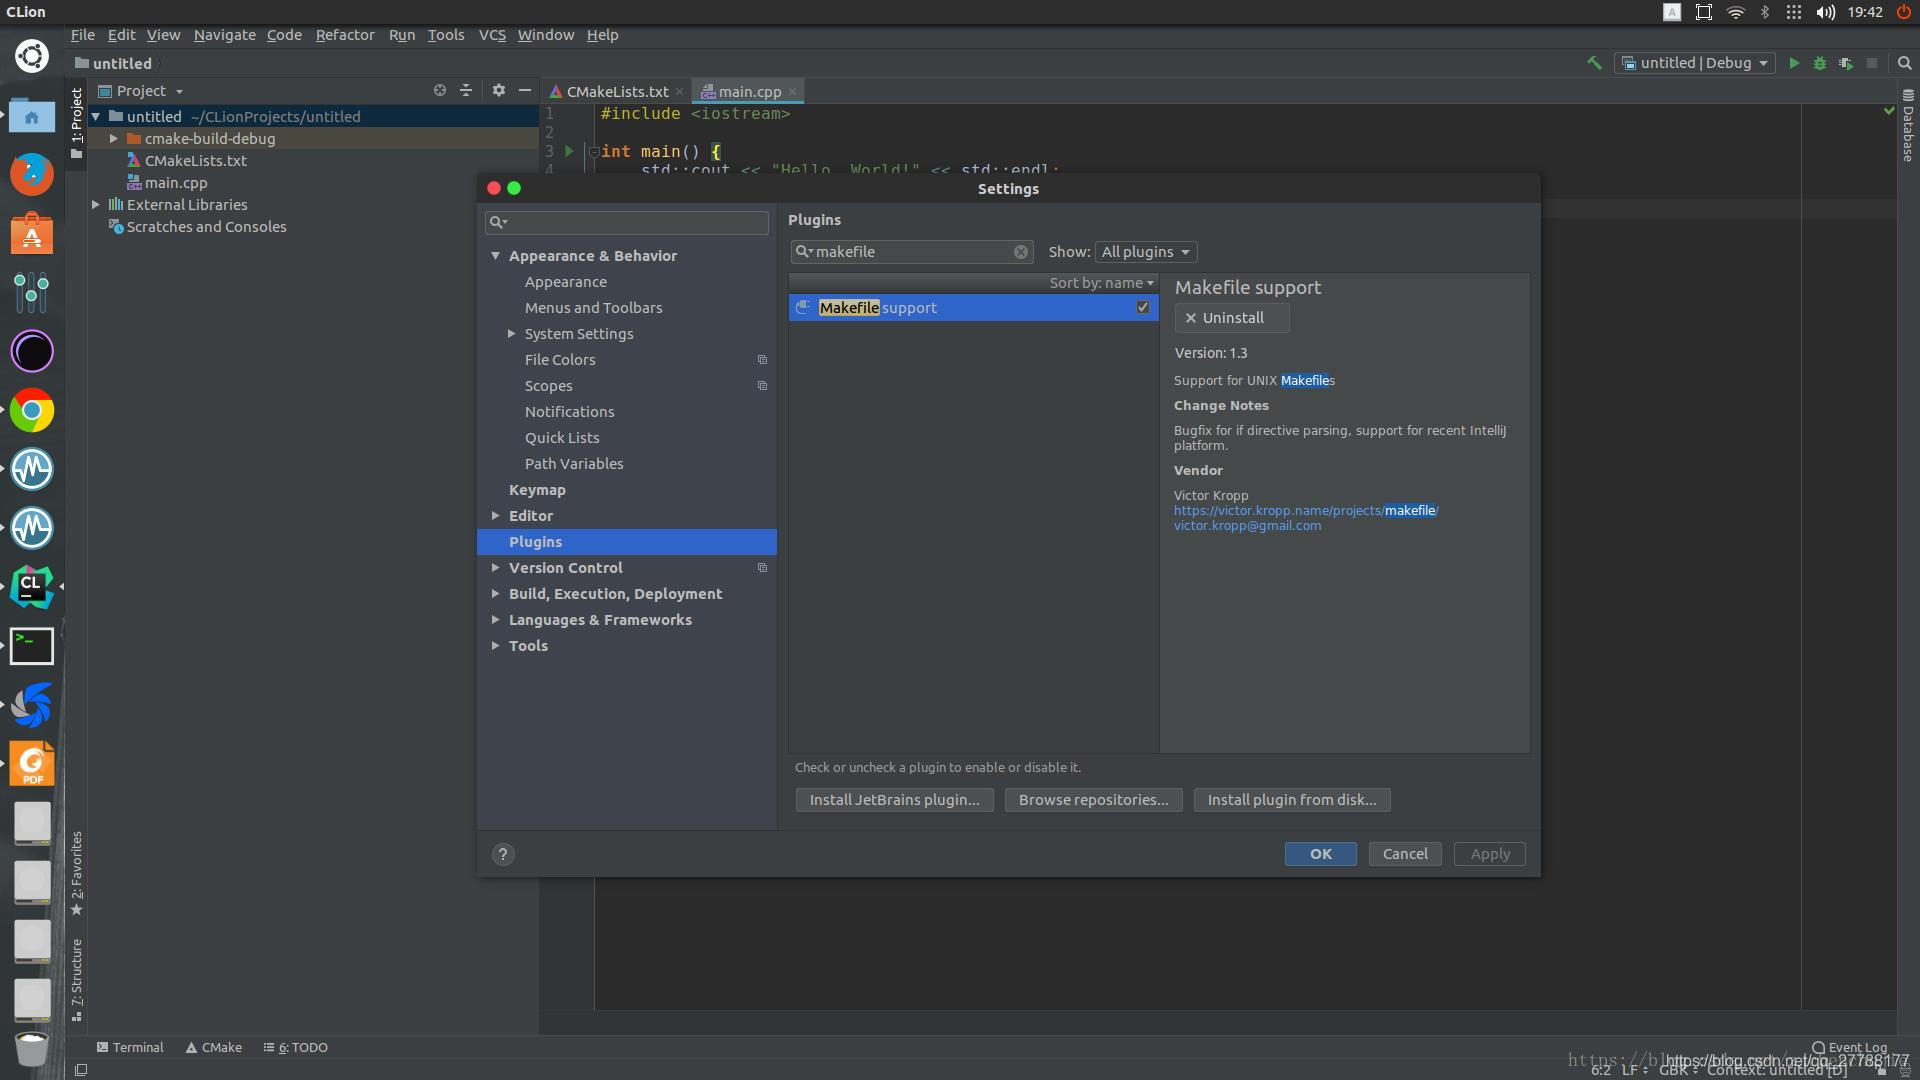
Task: Expand cmake-build-debug folder in project tree
Action: 114,139
